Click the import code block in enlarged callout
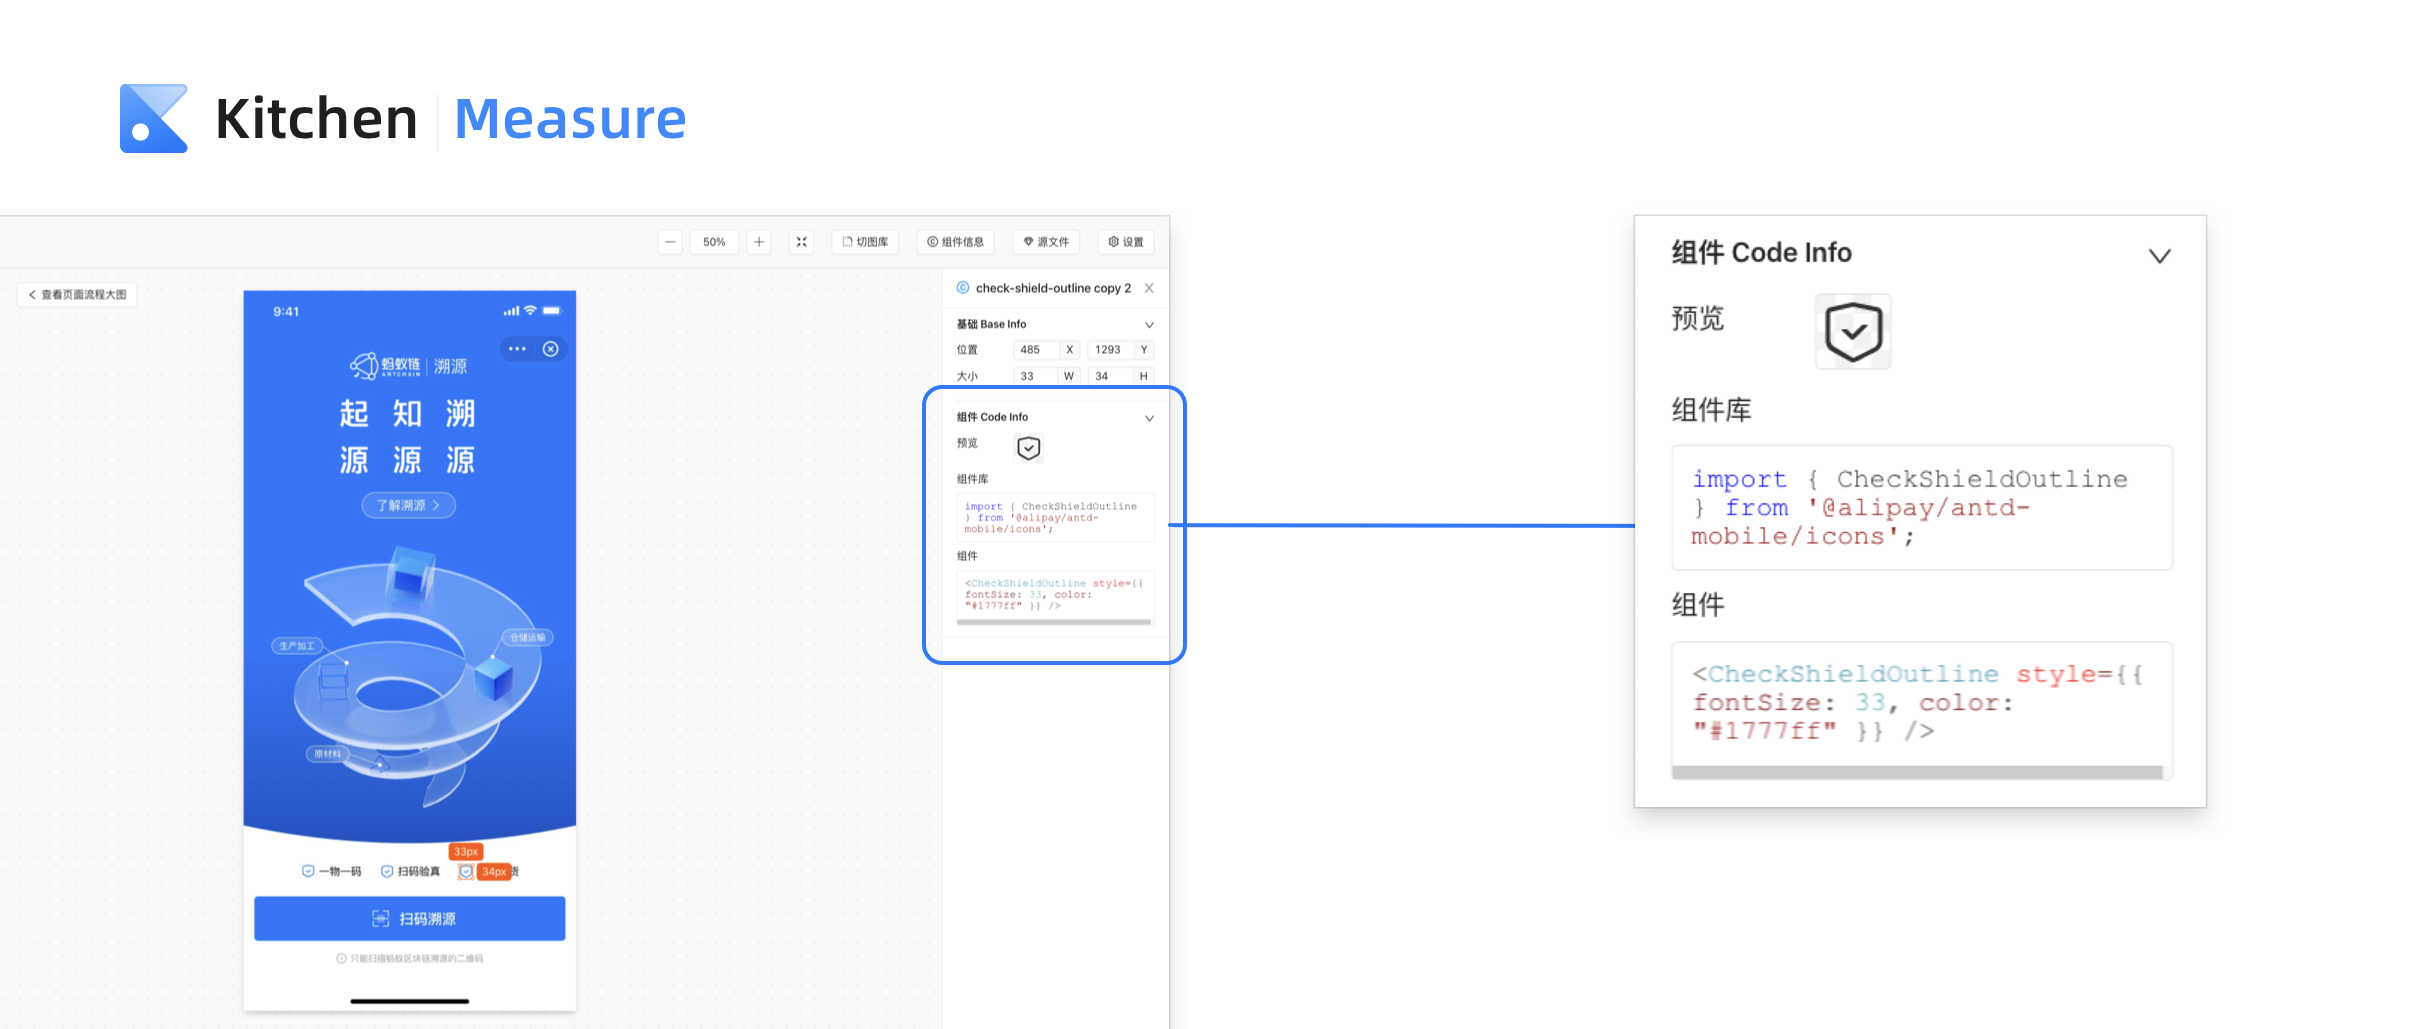Image resolution: width=2412 pixels, height=1029 pixels. pos(1921,508)
